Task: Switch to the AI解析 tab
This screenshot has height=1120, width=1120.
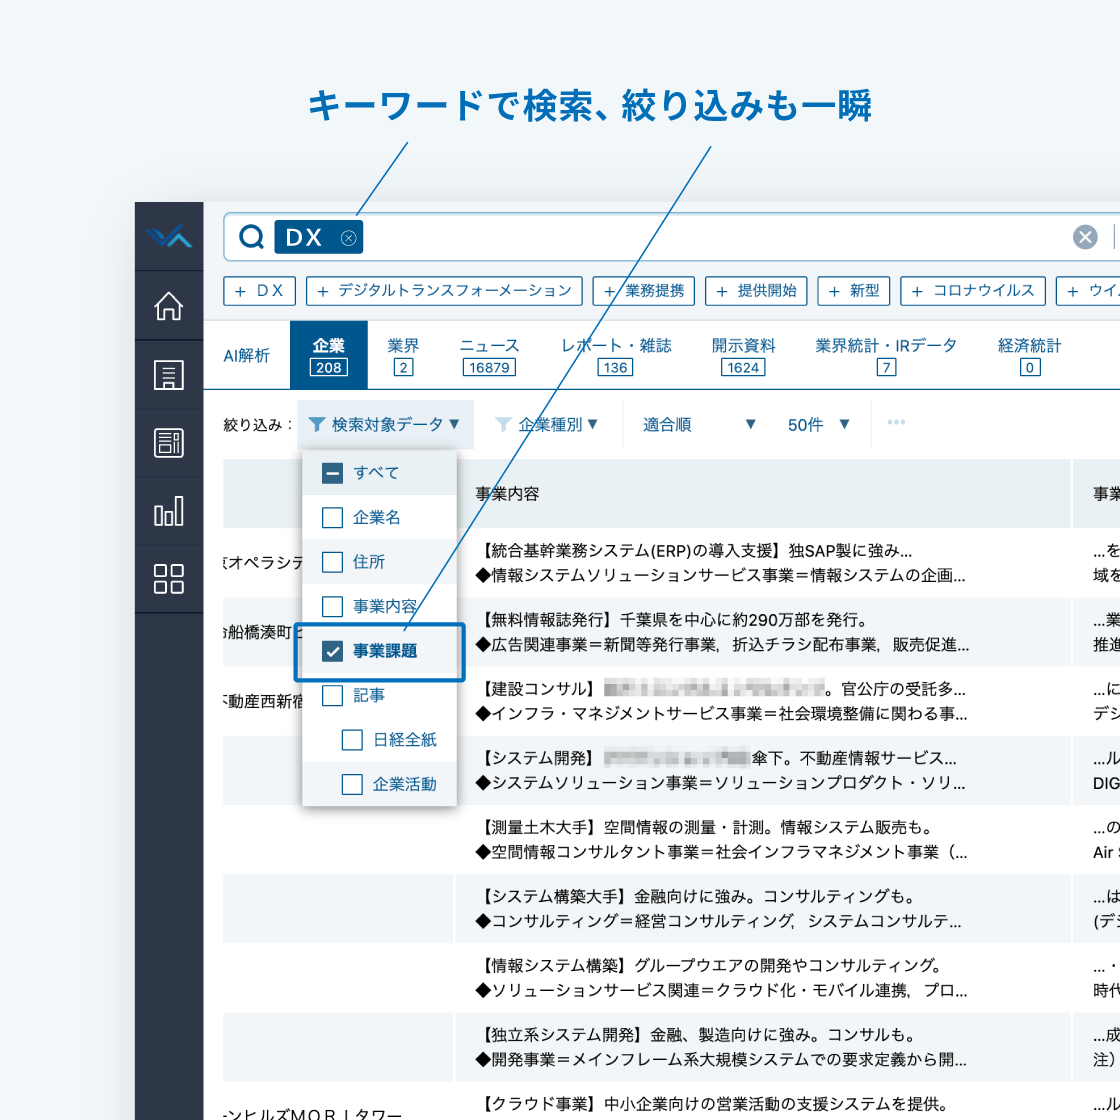Action: 246,355
